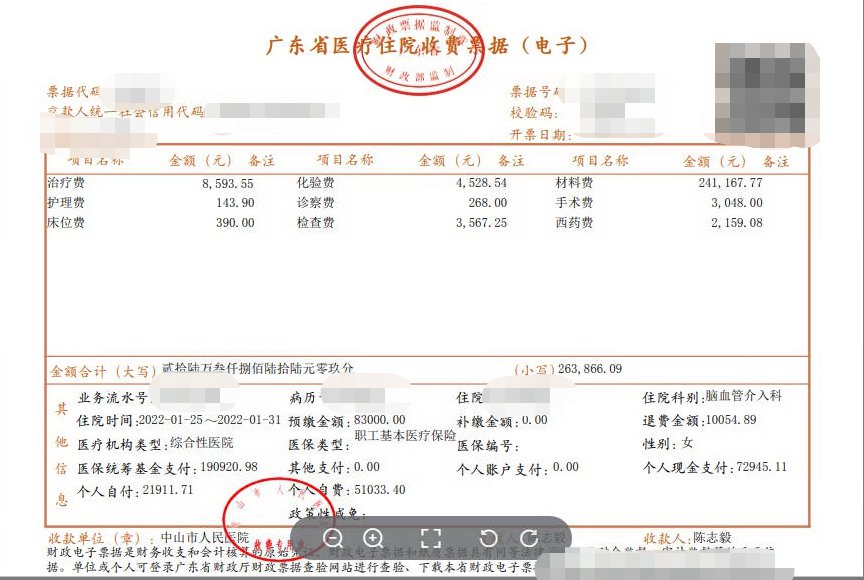The width and height of the screenshot is (864, 580).
Task: Rotate the image counterclockwise
Action: (x=488, y=538)
